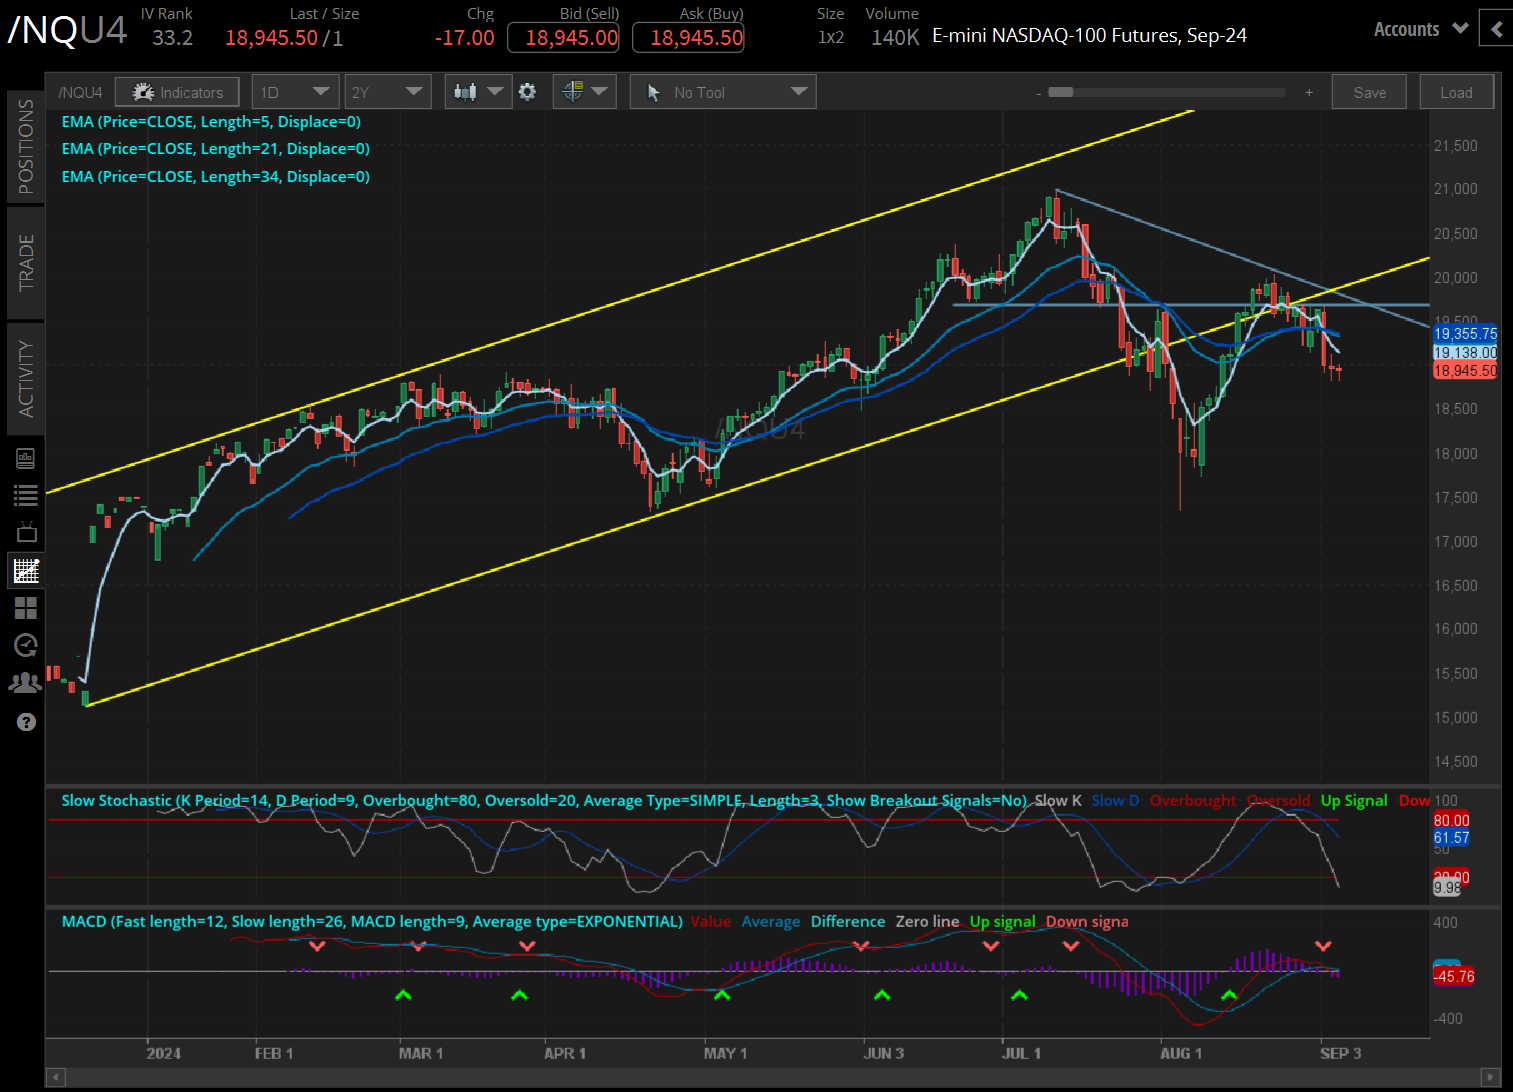Open the watchlist icon in the sidebar
The height and width of the screenshot is (1092, 1513).
click(x=25, y=494)
